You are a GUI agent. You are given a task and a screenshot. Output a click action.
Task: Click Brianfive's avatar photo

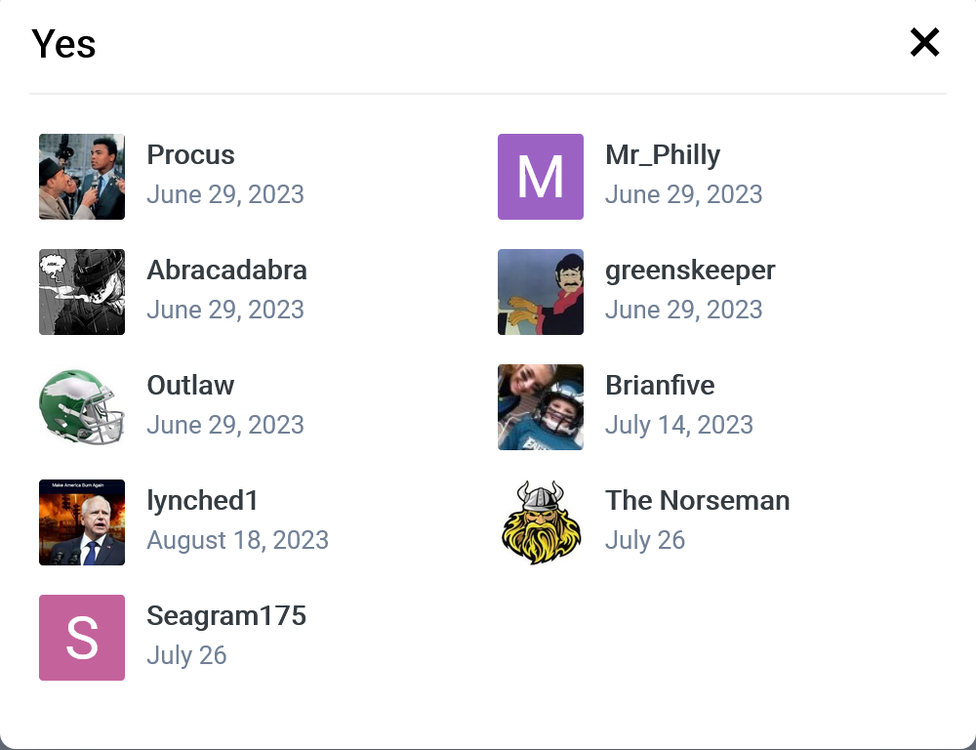tap(541, 407)
